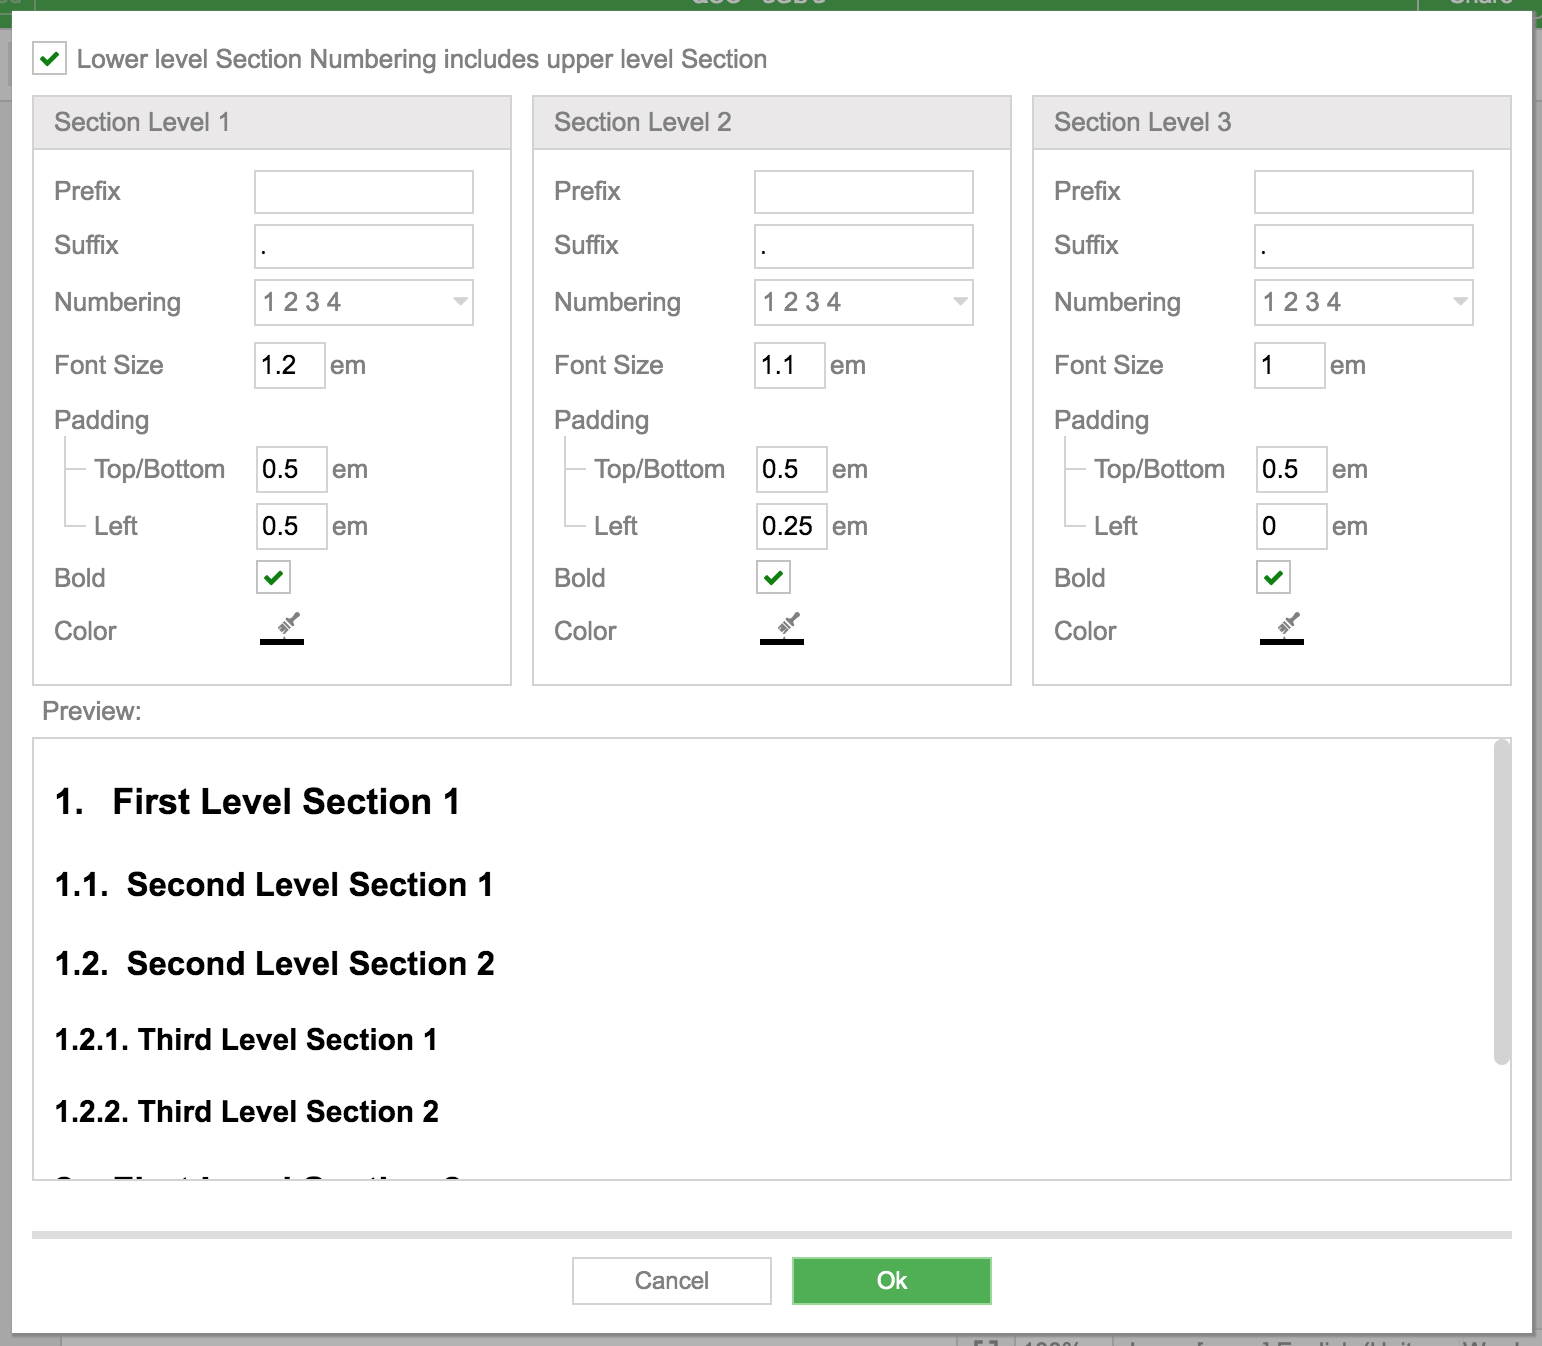Focus the Suffix field in Section Level 1
The height and width of the screenshot is (1346, 1542).
point(364,246)
